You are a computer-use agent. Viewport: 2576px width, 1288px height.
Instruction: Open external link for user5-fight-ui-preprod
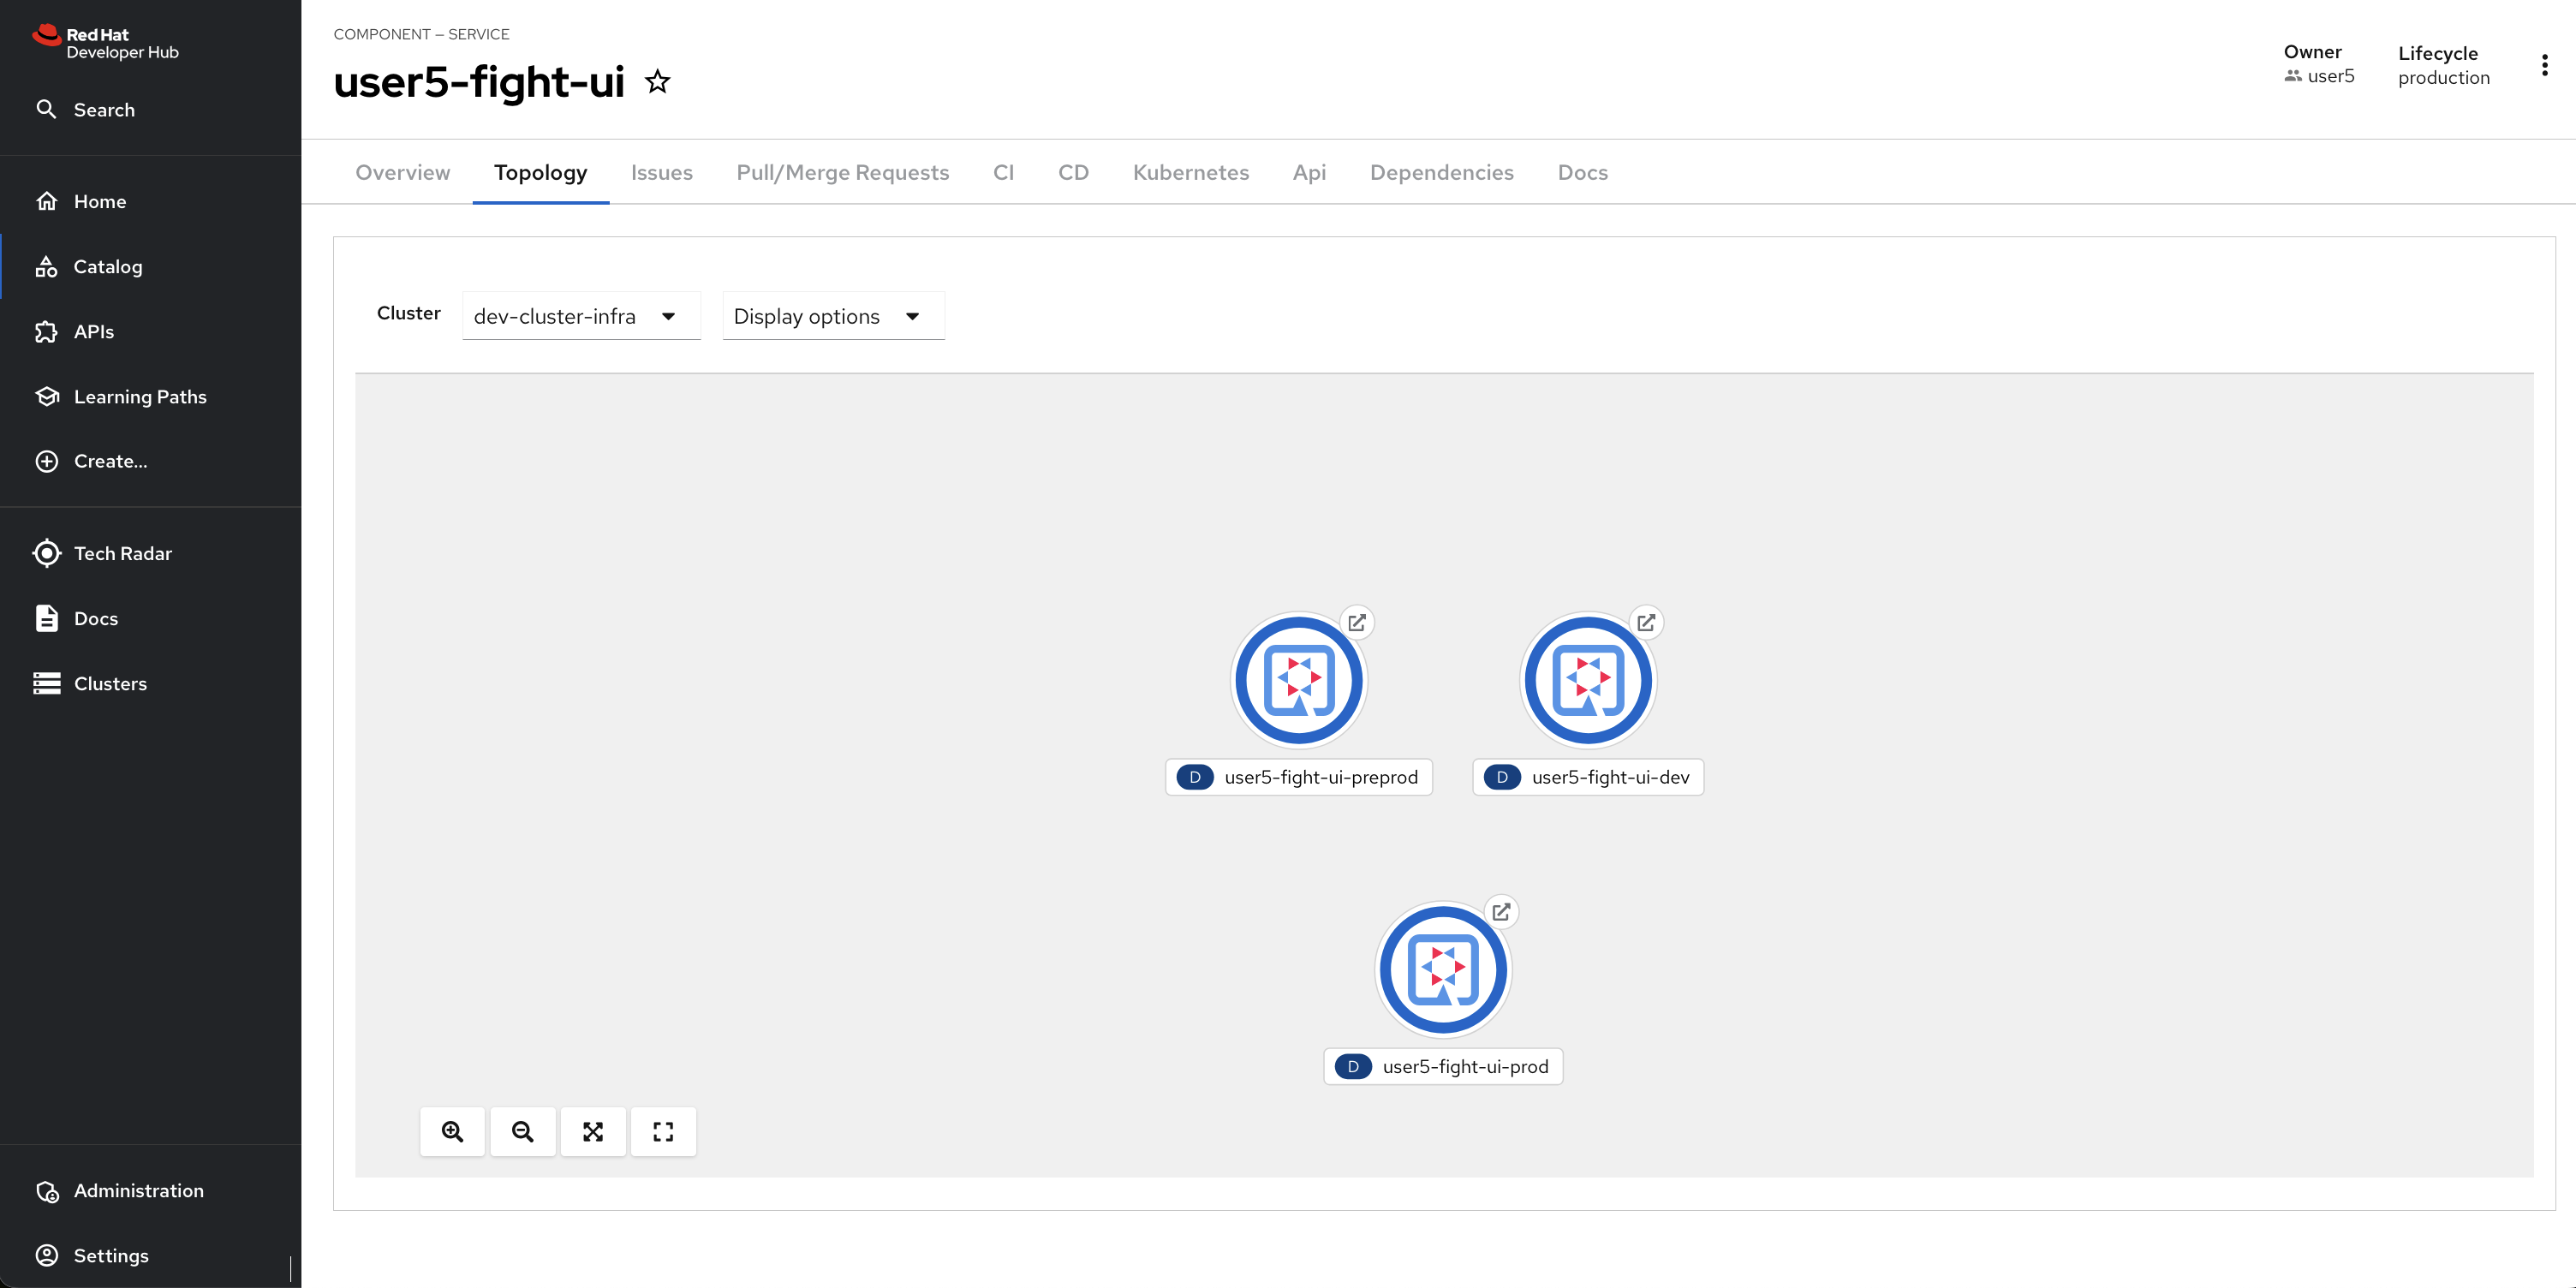(1357, 623)
